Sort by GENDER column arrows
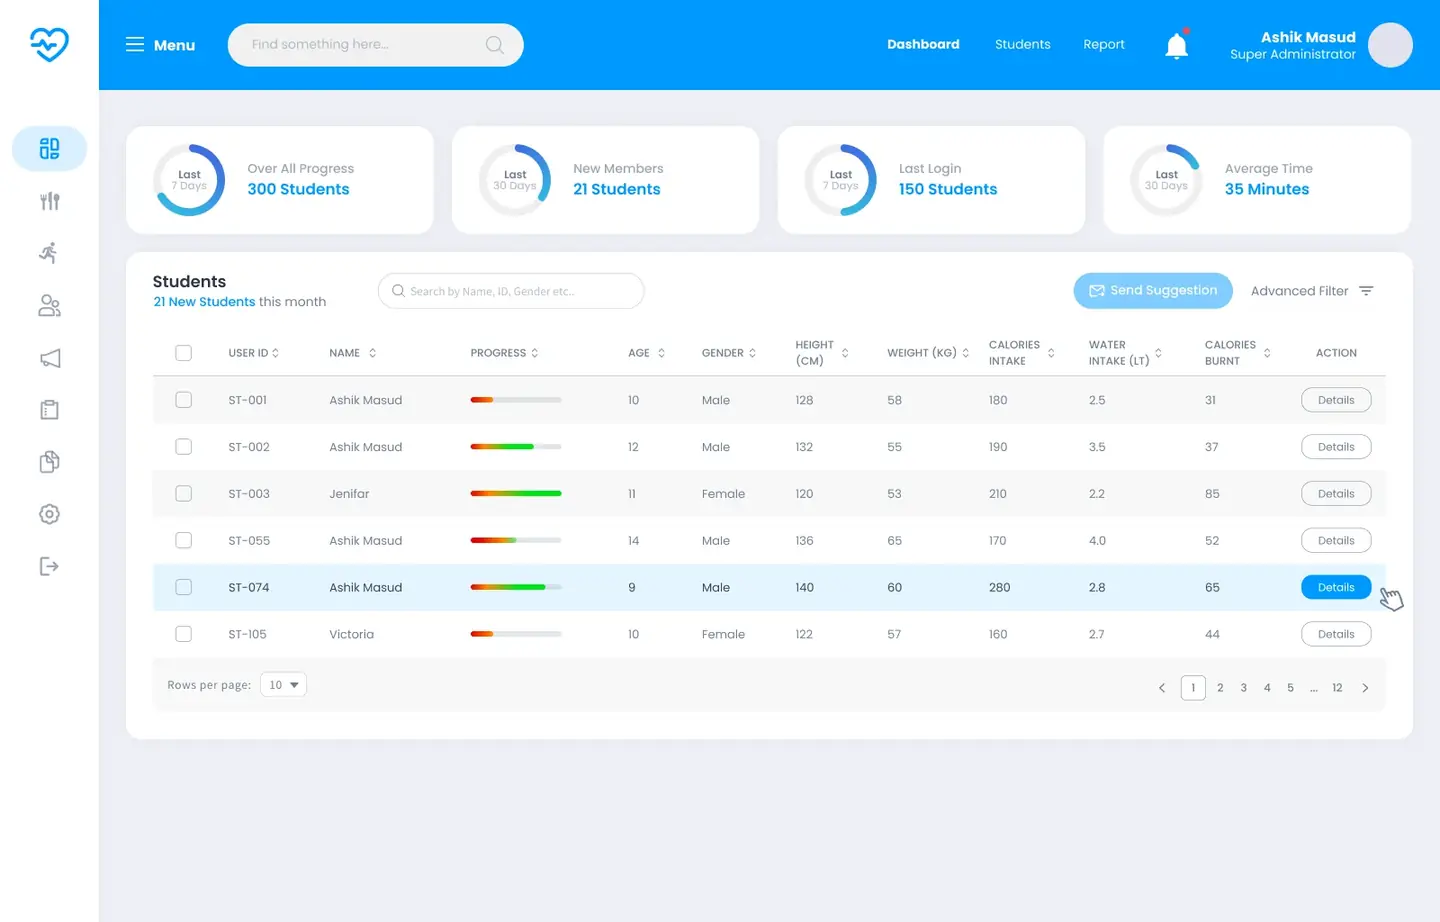The height and width of the screenshot is (922, 1440). tap(752, 353)
